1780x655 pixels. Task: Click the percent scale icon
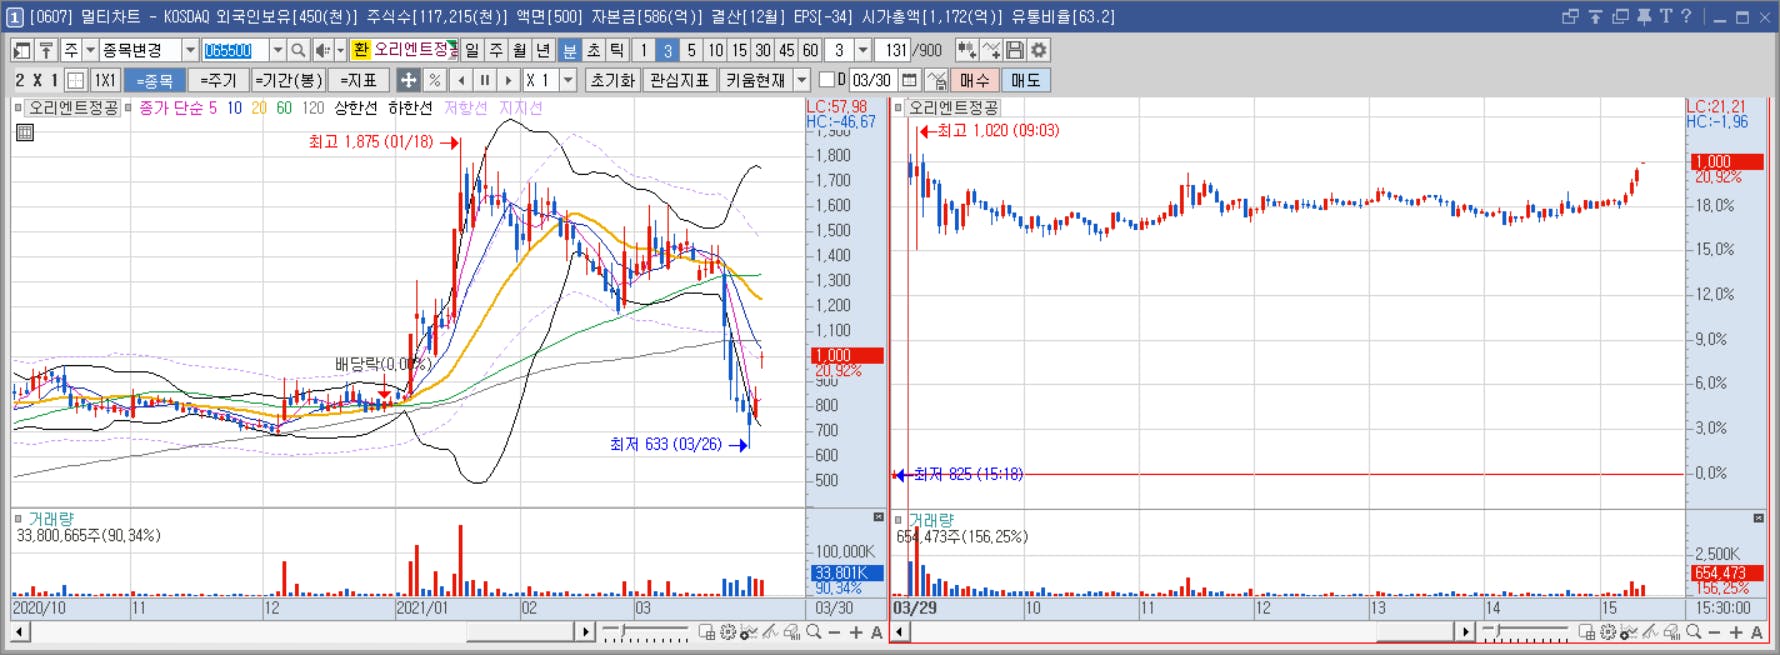coord(434,80)
